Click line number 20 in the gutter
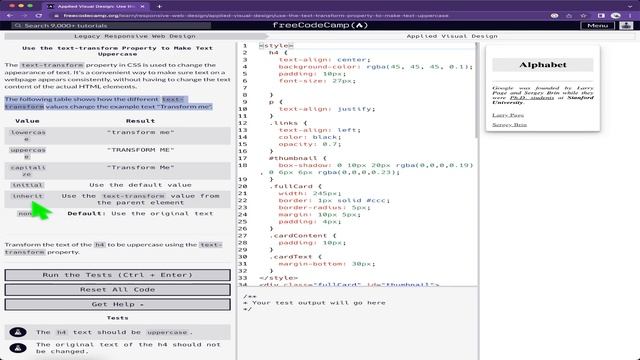This screenshot has width=640, height=360. pos(242,187)
